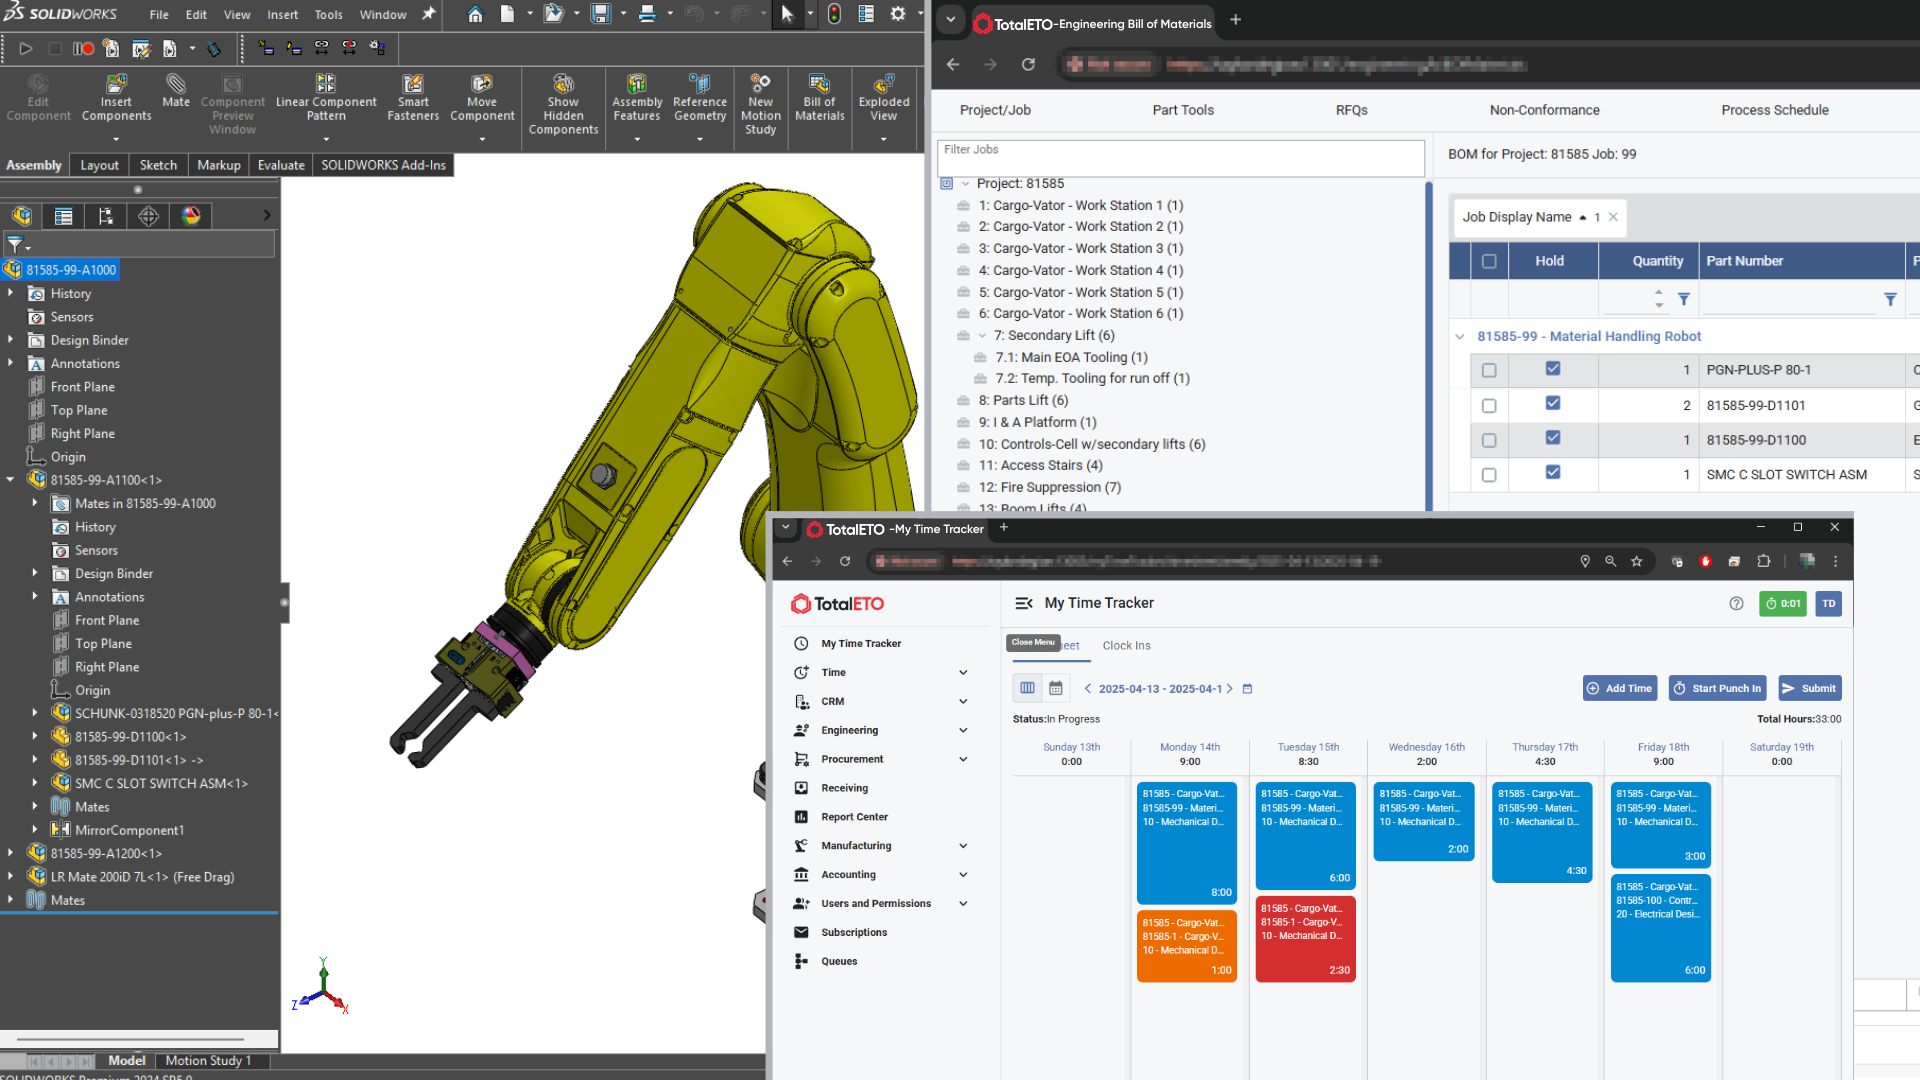Start a New Motion Study

[760, 104]
